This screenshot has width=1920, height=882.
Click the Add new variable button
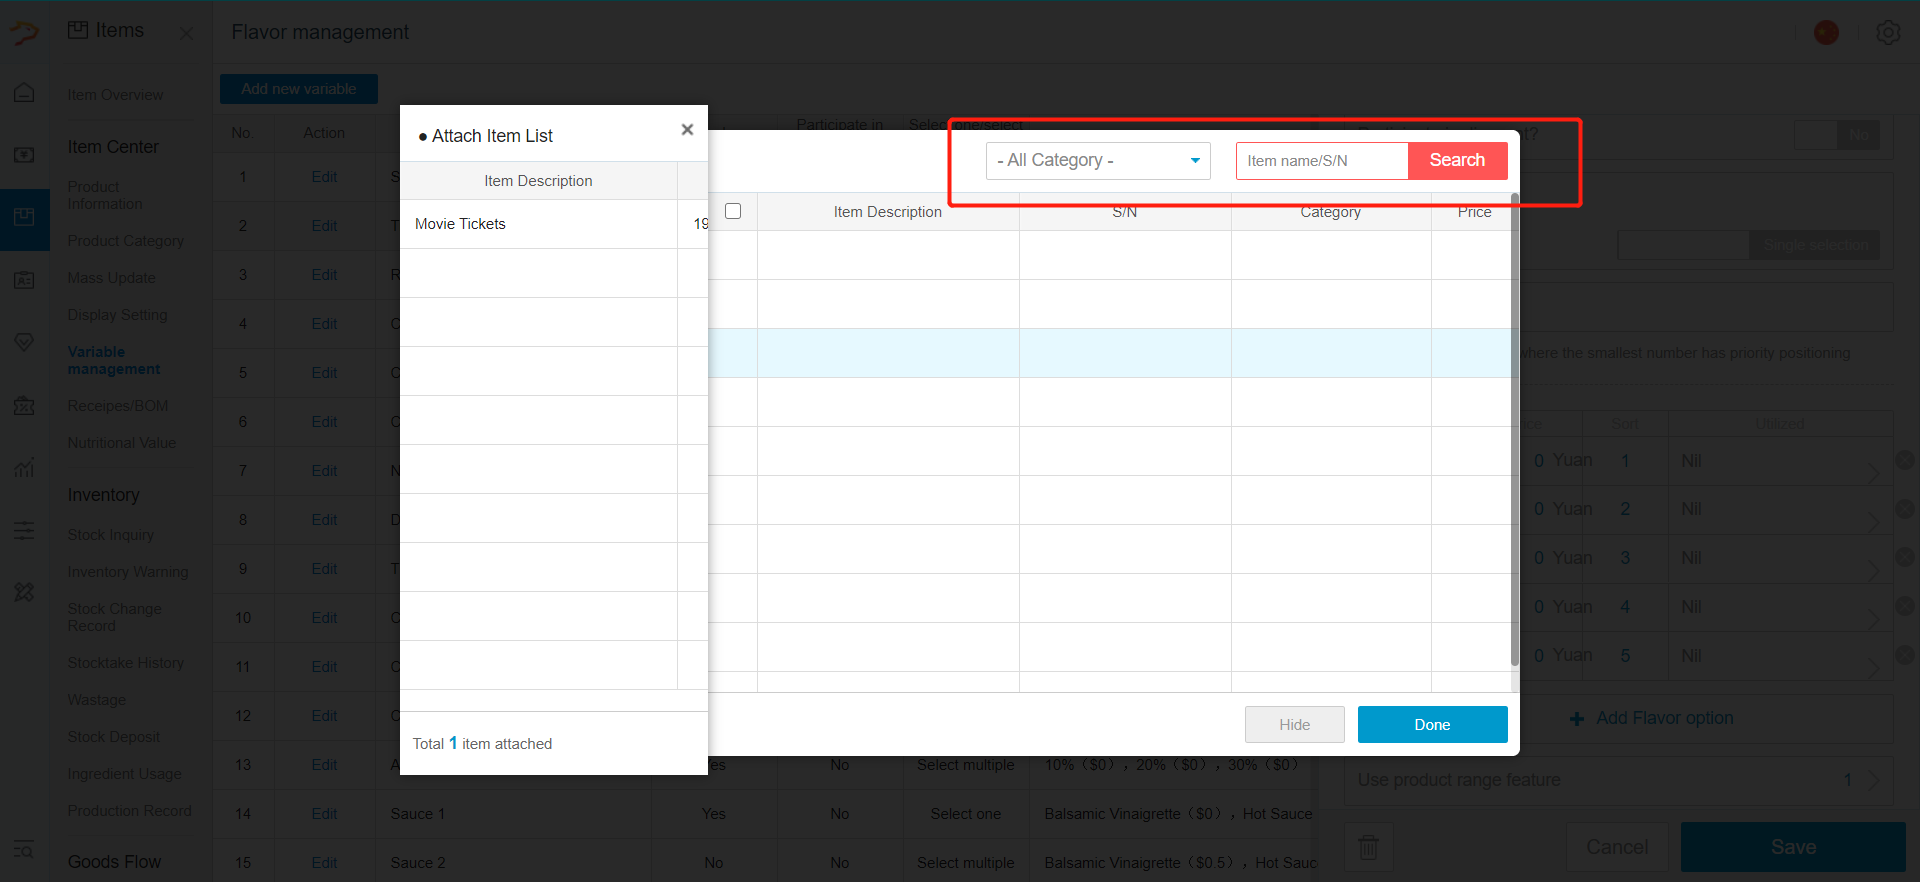click(x=299, y=89)
